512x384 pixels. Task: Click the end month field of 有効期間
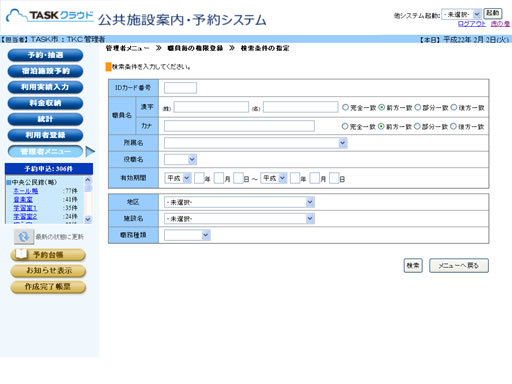pos(315,178)
